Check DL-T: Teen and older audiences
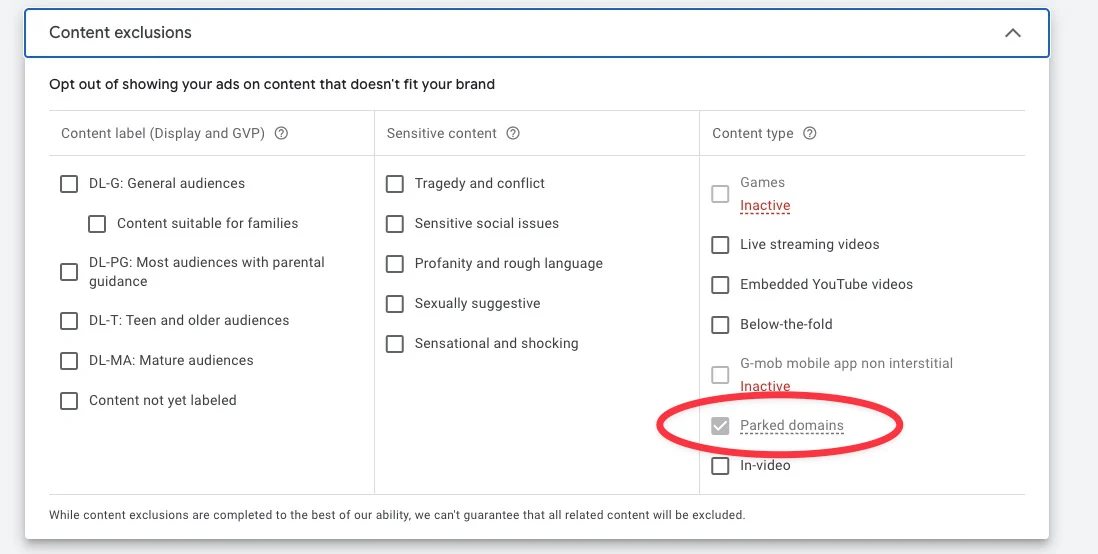Viewport: 1098px width, 554px height. click(69, 321)
